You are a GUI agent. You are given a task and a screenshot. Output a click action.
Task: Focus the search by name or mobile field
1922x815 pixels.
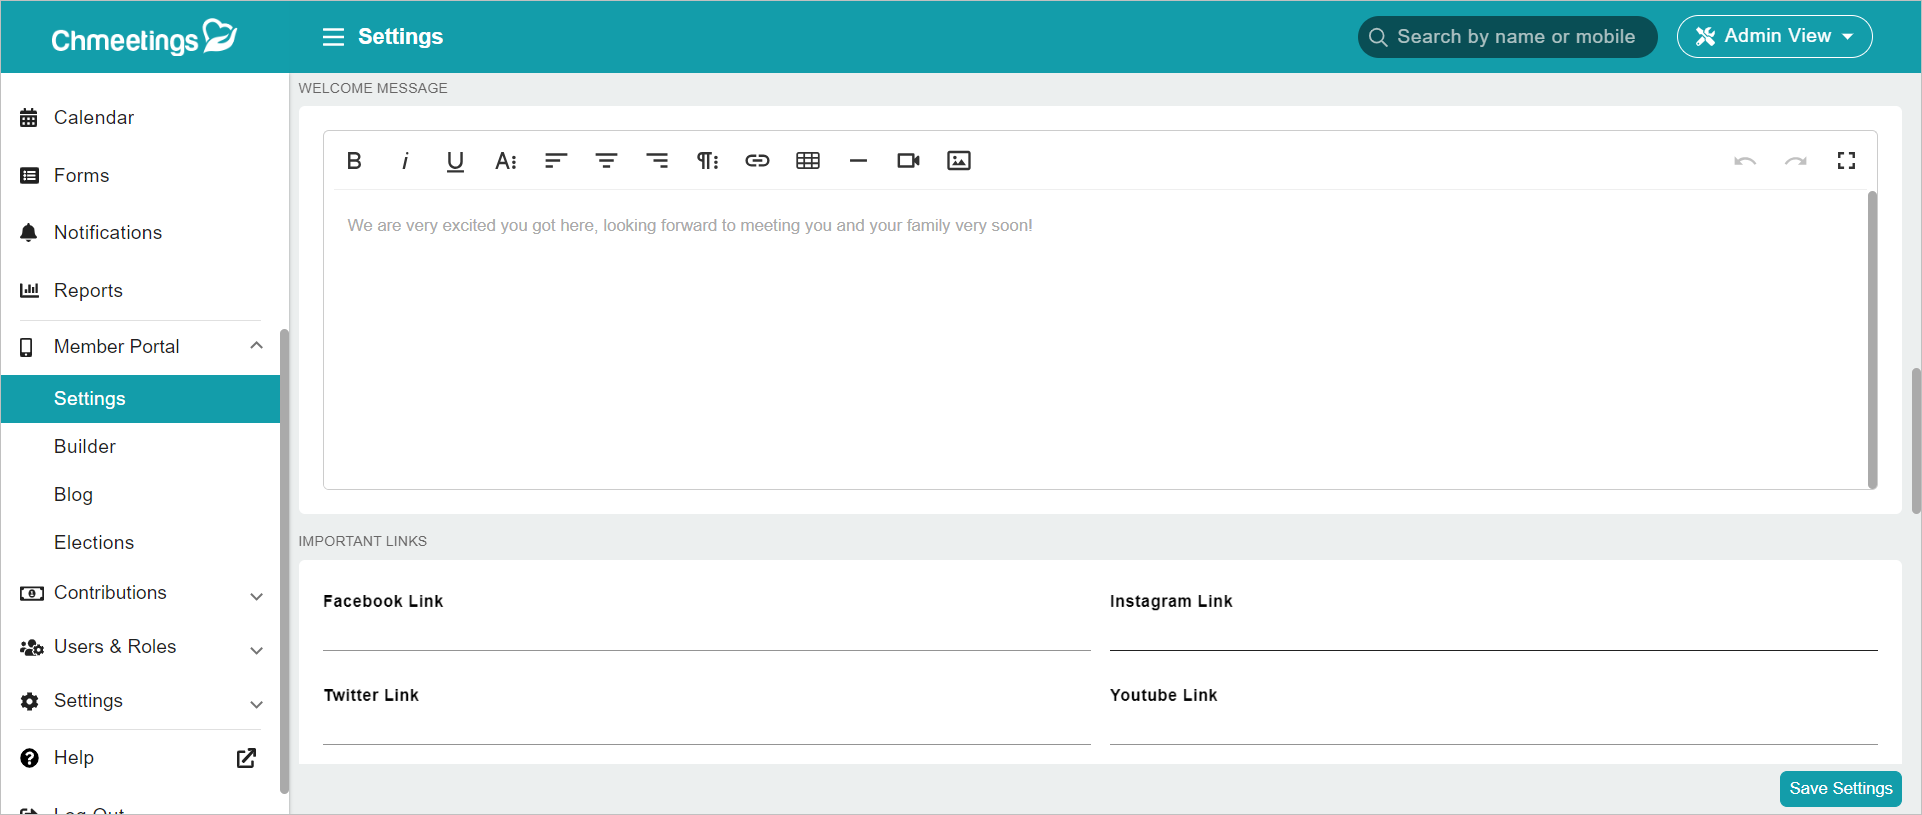tap(1507, 37)
